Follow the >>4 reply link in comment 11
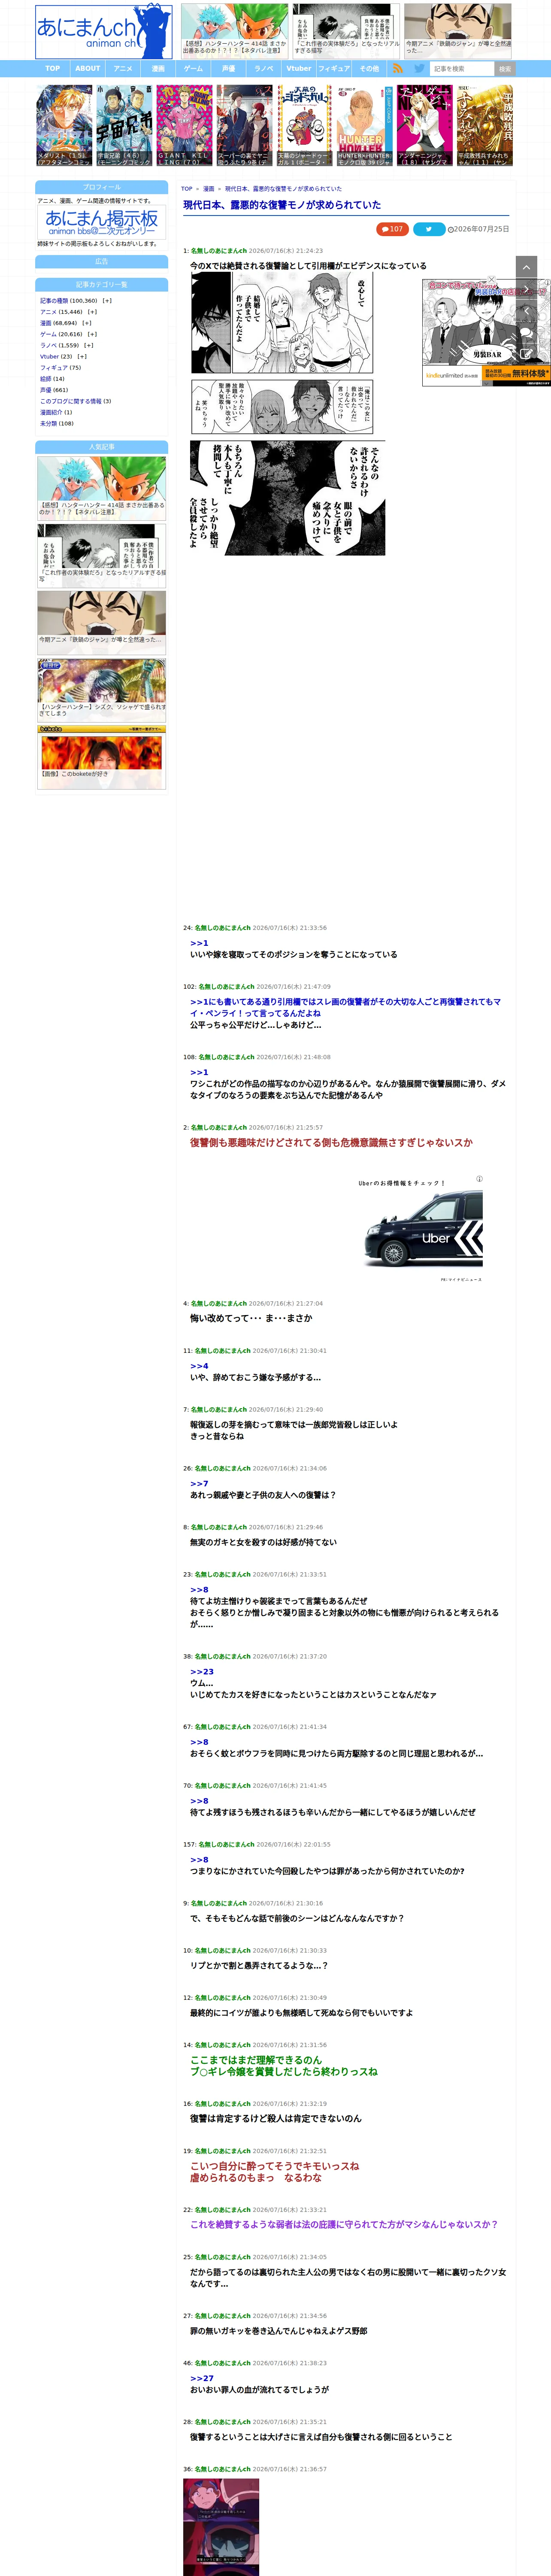Image resolution: width=551 pixels, height=2576 pixels. coord(199,1366)
